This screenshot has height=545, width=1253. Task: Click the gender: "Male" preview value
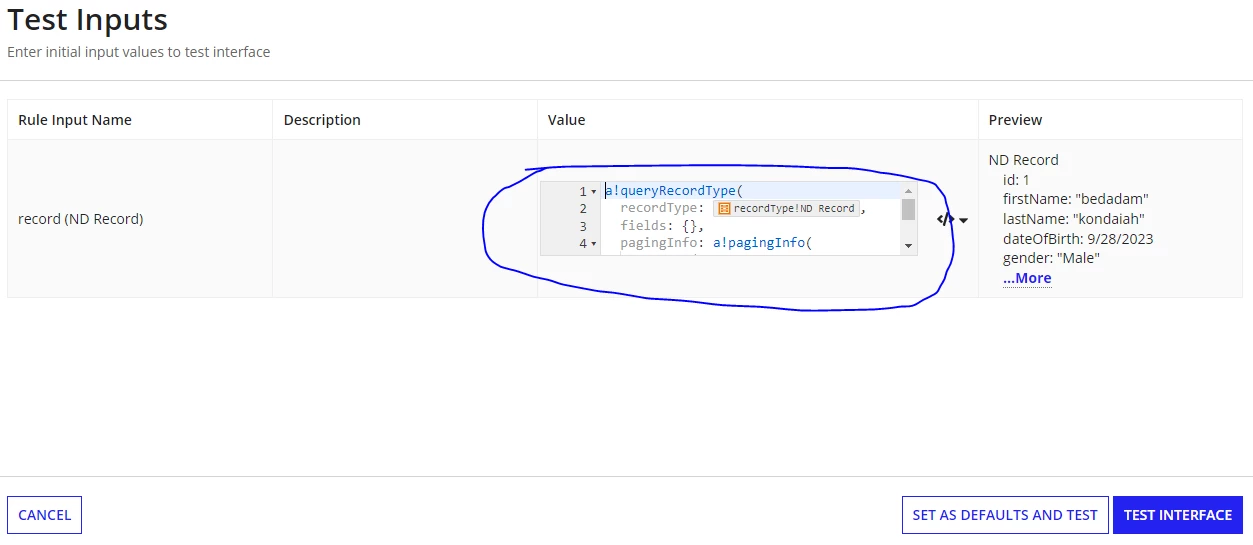pos(1052,258)
